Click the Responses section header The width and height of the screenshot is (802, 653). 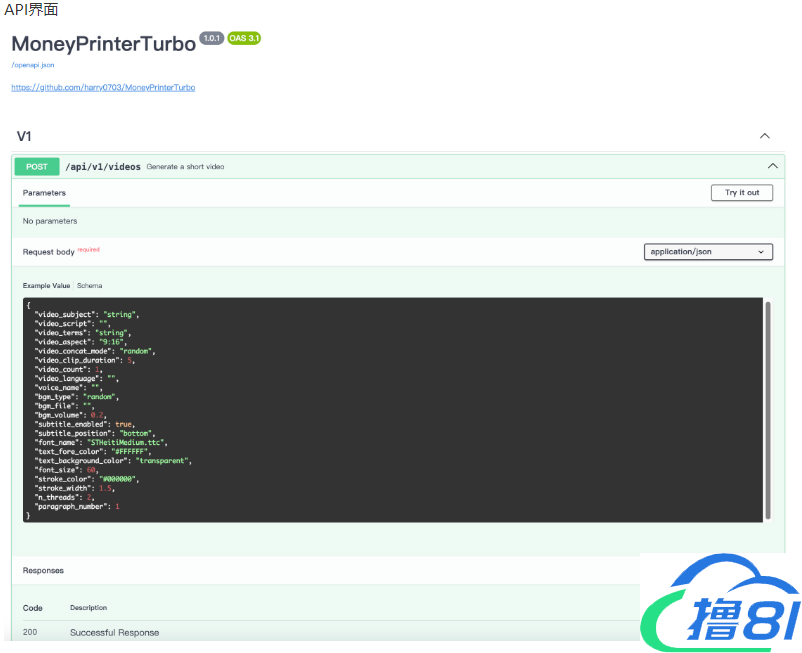pyautogui.click(x=43, y=571)
